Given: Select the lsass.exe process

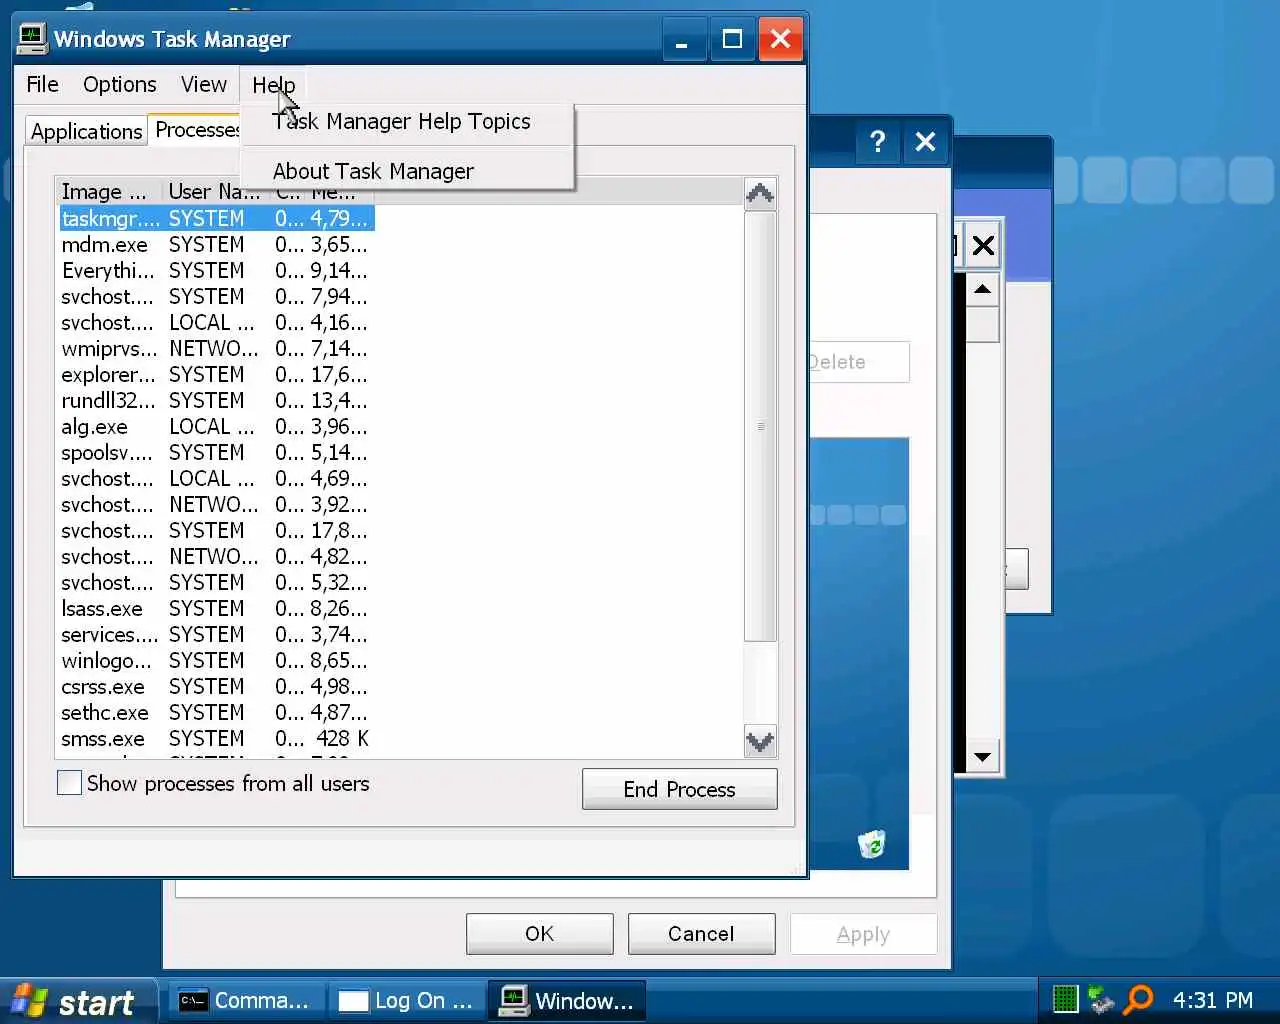Looking at the screenshot, I should [215, 608].
